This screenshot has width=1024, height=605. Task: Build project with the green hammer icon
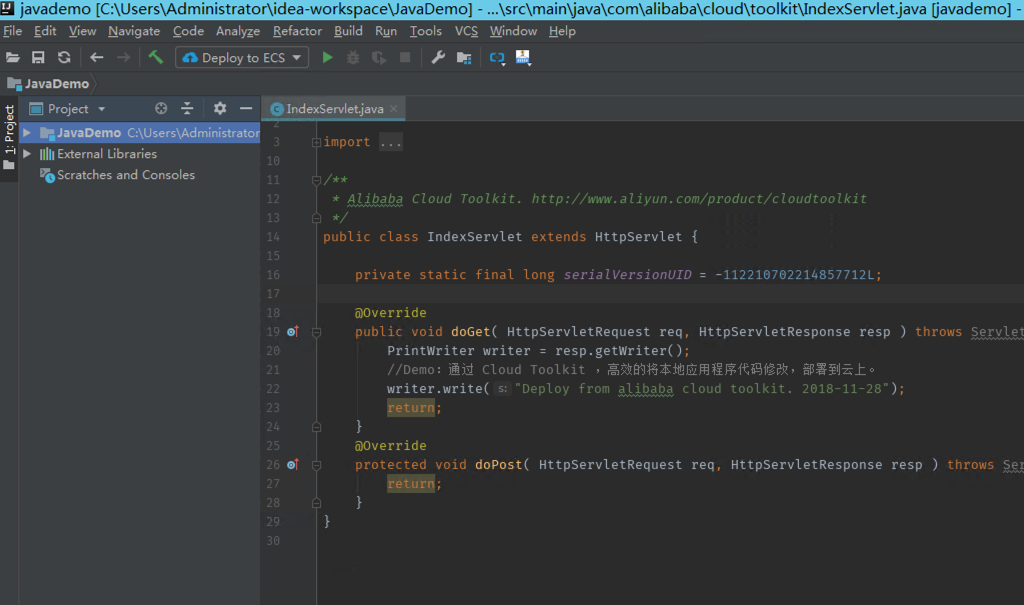click(x=155, y=57)
